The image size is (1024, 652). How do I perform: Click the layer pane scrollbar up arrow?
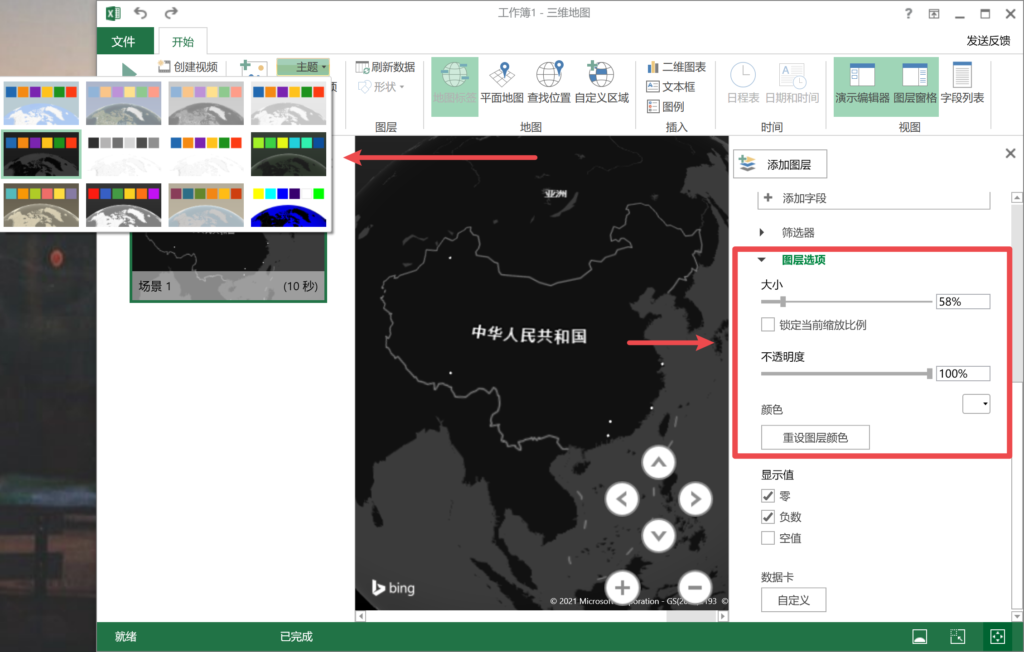(1017, 197)
